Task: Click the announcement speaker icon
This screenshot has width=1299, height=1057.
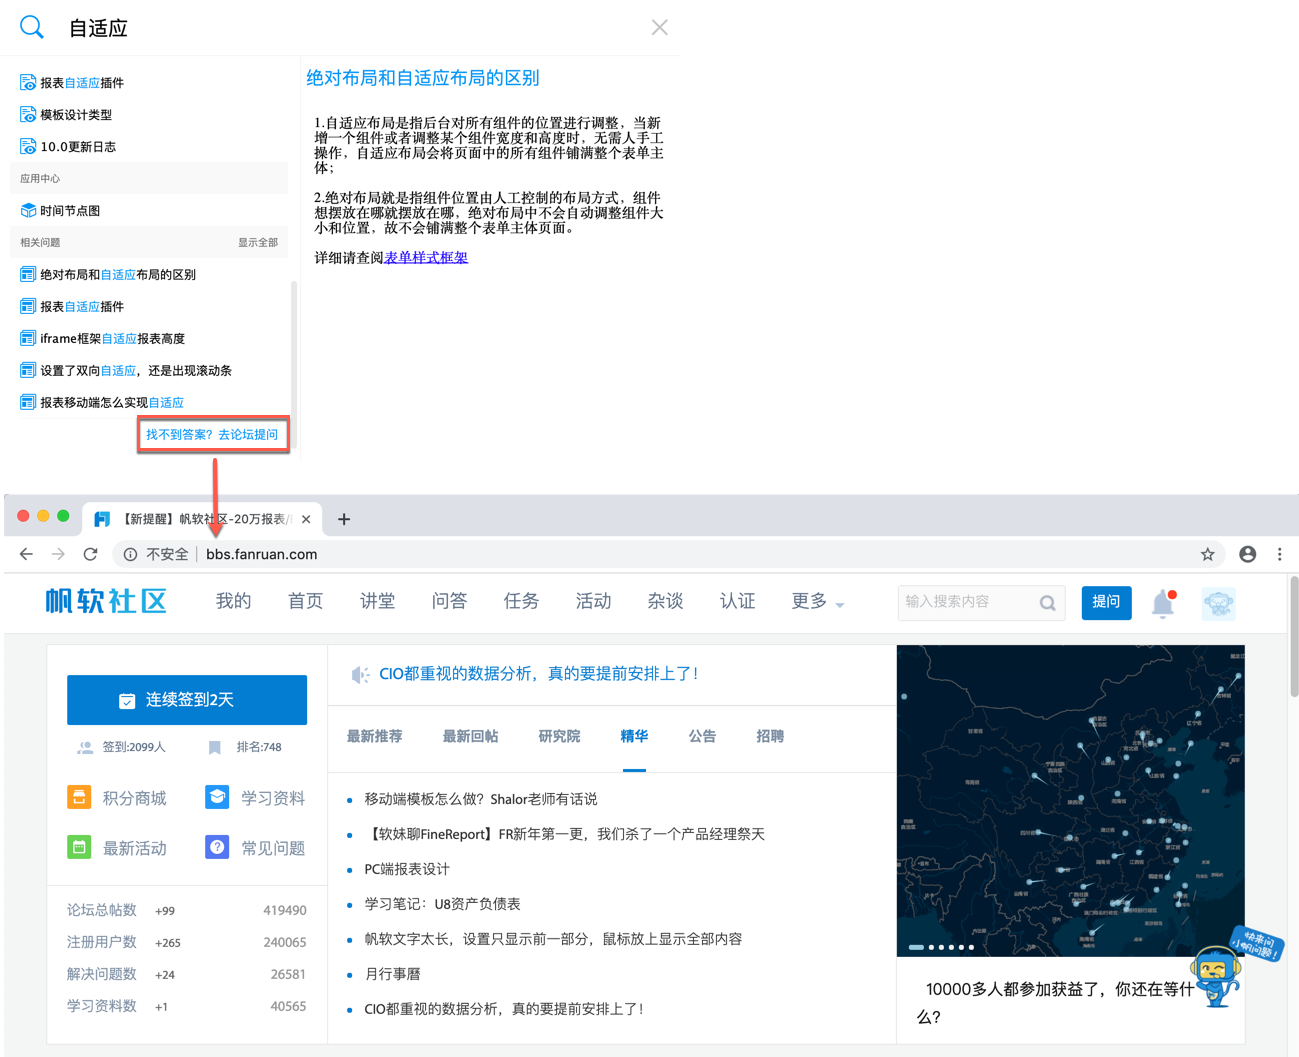Action: [x=360, y=675]
